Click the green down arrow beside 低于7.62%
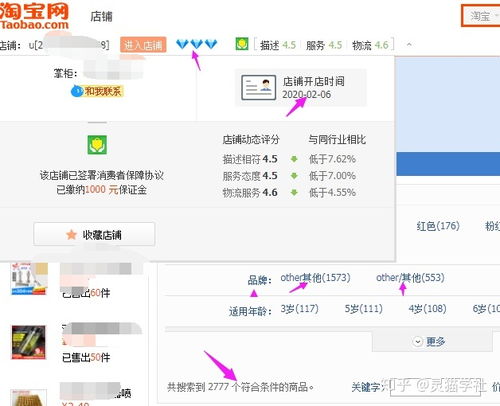Image resolution: width=500 pixels, height=406 pixels. point(294,159)
